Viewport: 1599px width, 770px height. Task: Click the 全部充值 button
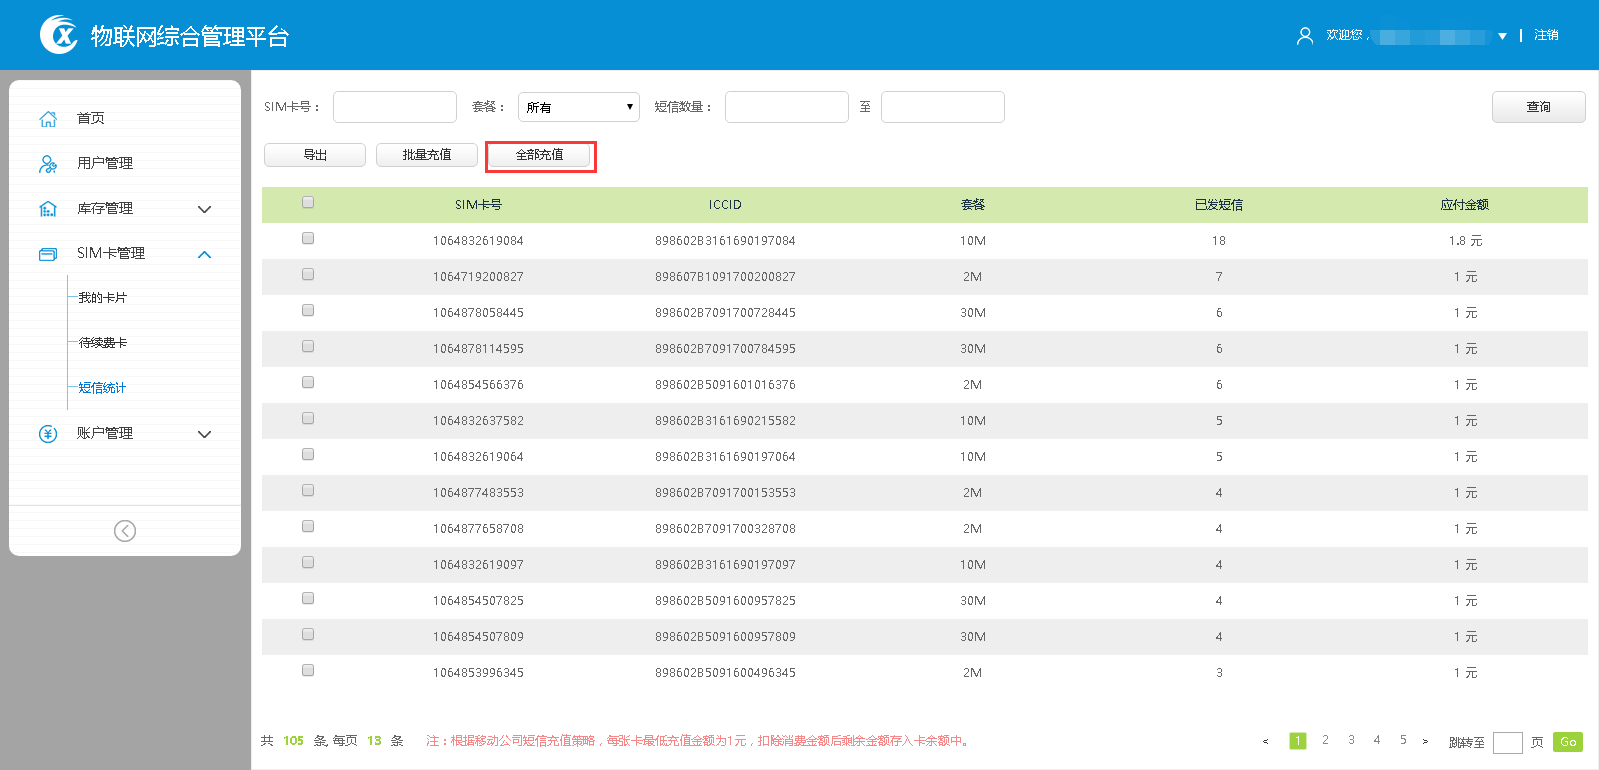click(x=540, y=155)
